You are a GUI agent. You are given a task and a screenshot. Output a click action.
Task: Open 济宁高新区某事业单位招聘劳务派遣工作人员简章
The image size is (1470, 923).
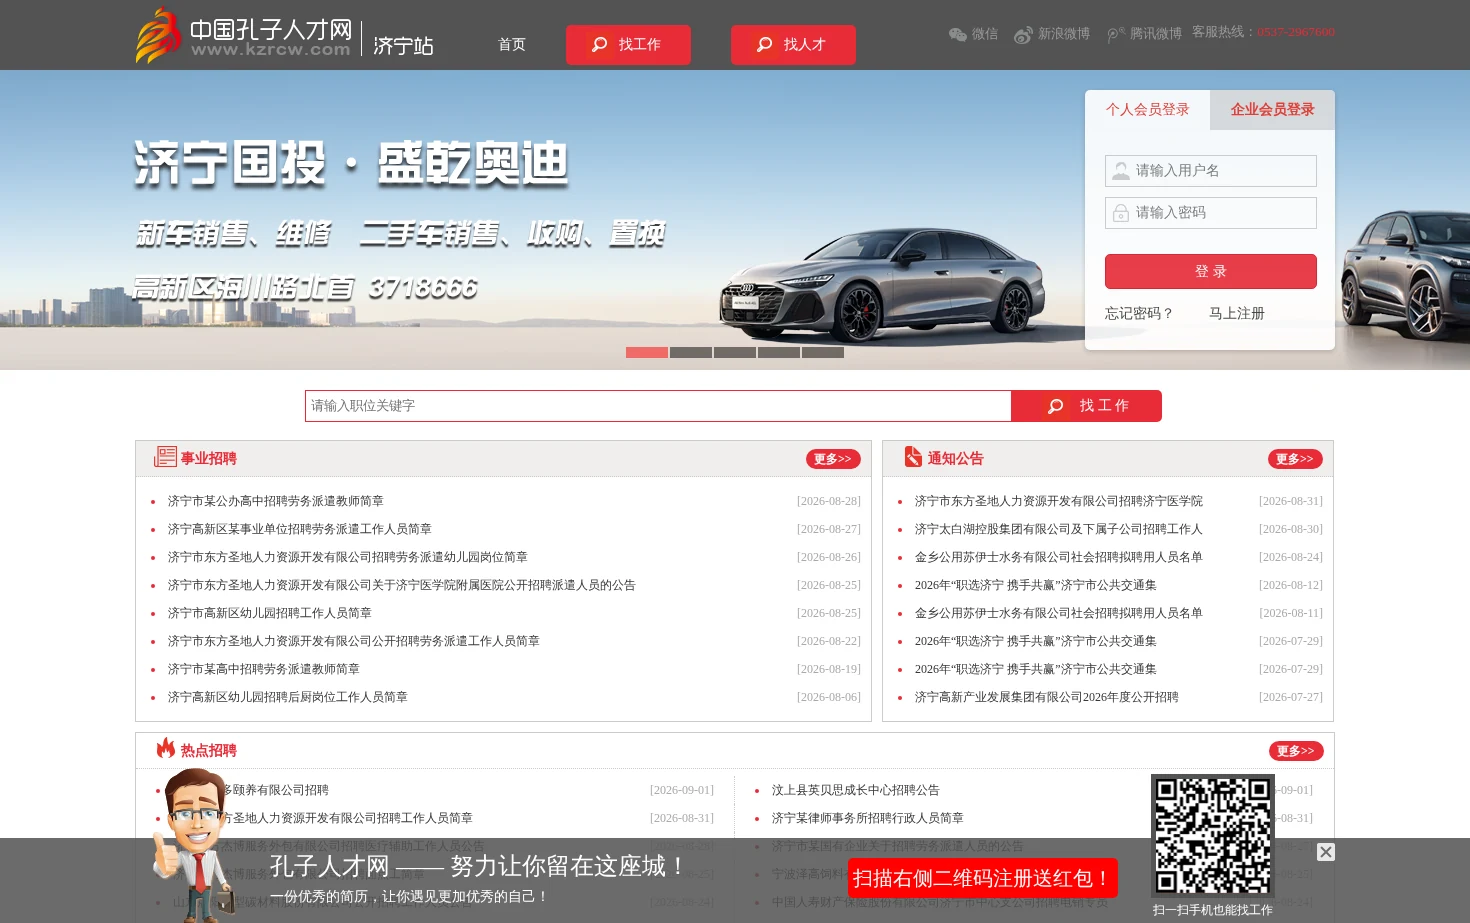tap(300, 529)
